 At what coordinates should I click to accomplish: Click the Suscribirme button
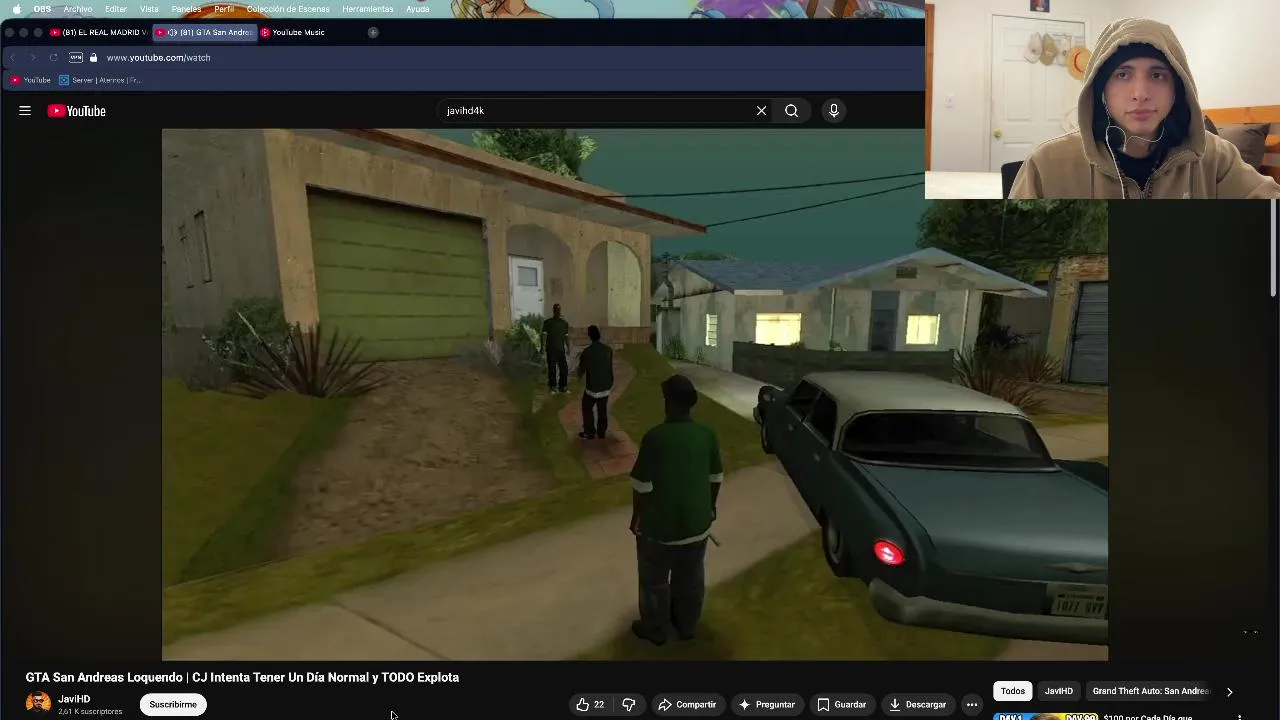[173, 704]
